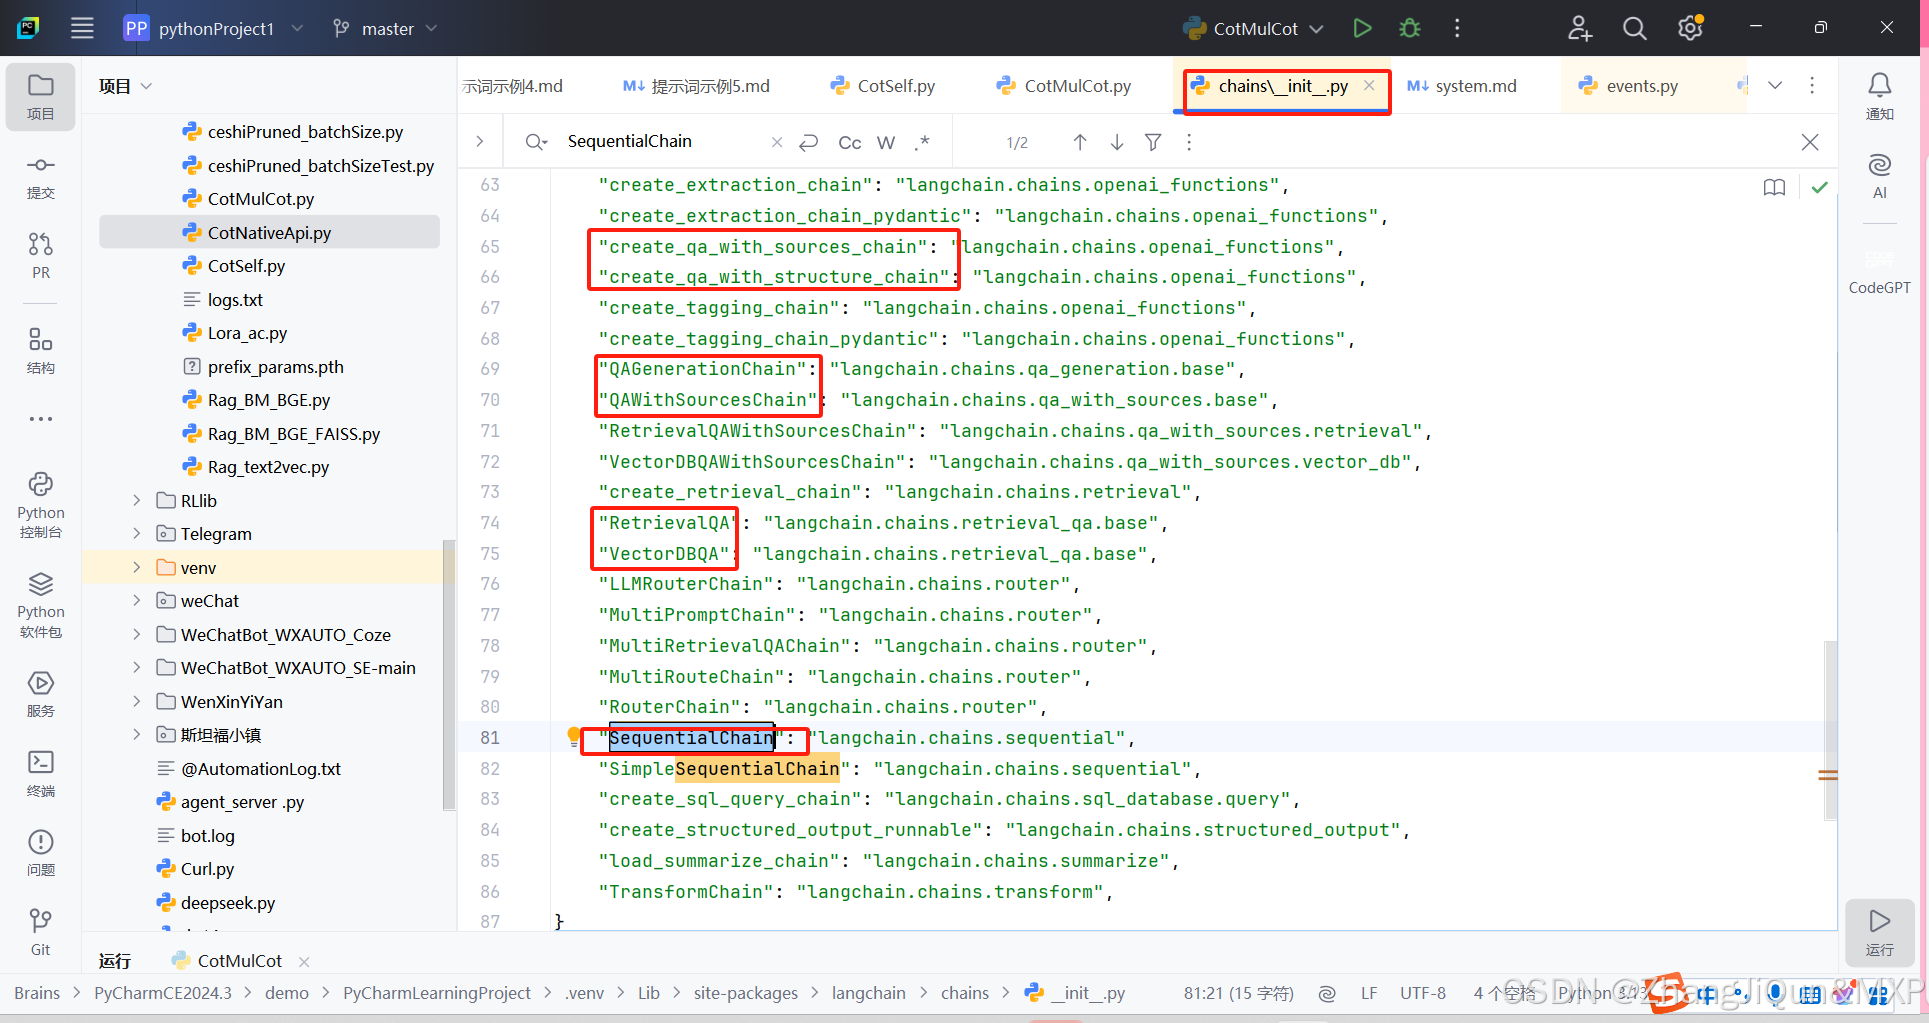
Task: Open the search filter options
Action: 1153,142
